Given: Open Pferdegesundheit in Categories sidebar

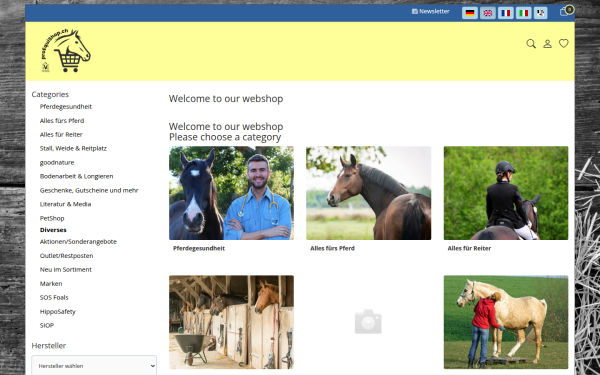Looking at the screenshot, I should pyautogui.click(x=66, y=106).
